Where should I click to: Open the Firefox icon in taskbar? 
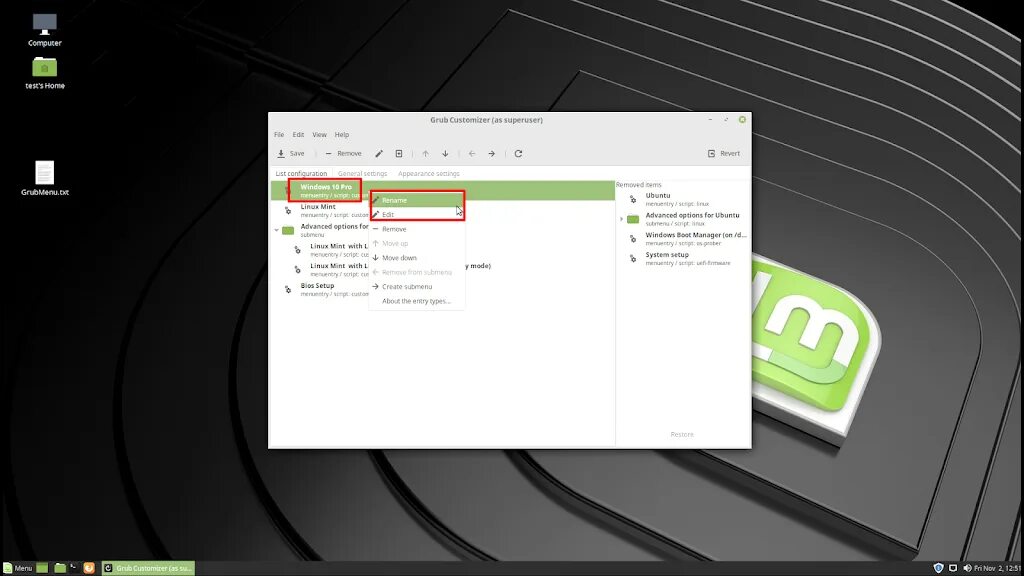point(89,568)
